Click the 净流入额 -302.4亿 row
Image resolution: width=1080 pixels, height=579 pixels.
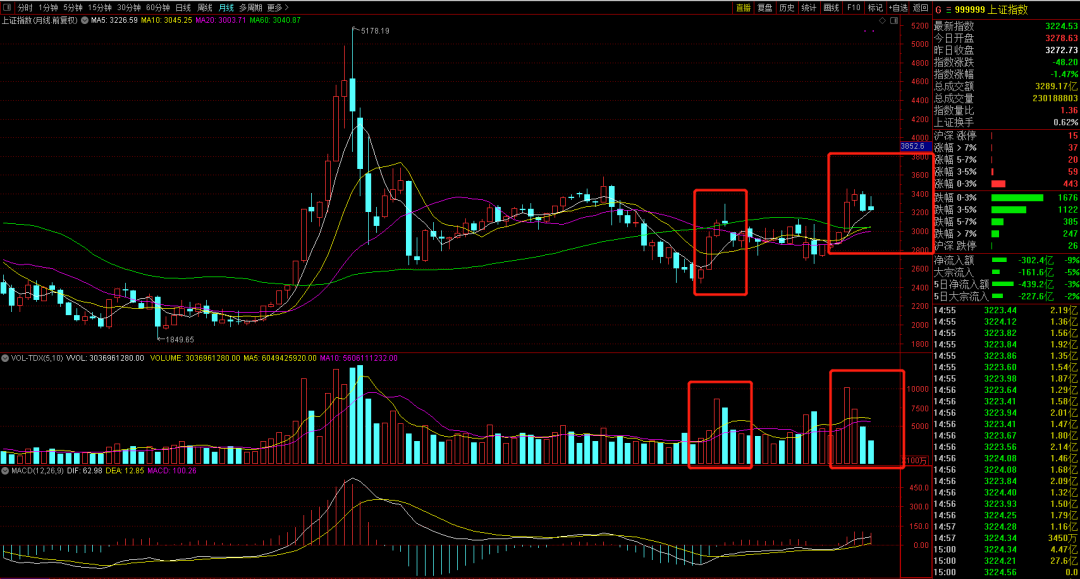[1006, 260]
